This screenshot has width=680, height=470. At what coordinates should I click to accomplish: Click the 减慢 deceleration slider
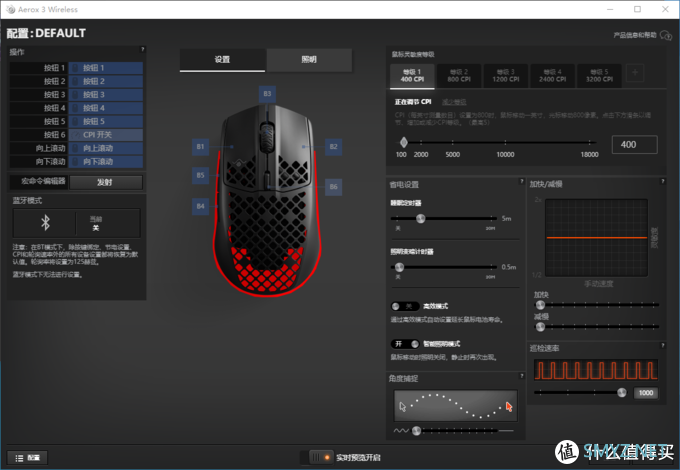pyautogui.click(x=540, y=327)
